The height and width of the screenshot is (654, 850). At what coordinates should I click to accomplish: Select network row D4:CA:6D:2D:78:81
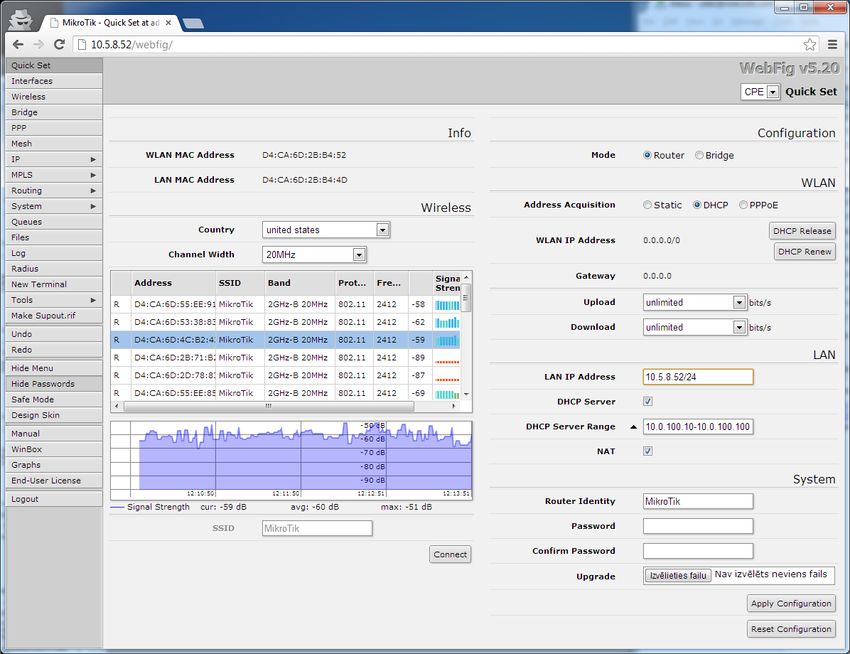point(285,375)
